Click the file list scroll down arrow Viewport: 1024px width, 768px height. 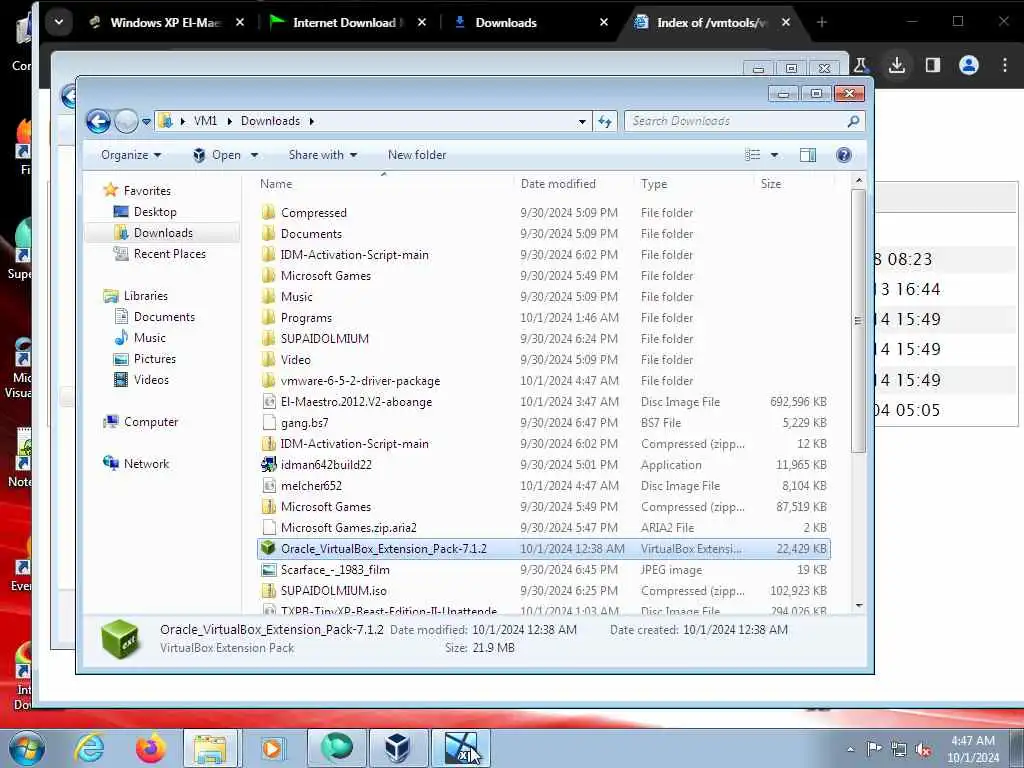[x=859, y=605]
